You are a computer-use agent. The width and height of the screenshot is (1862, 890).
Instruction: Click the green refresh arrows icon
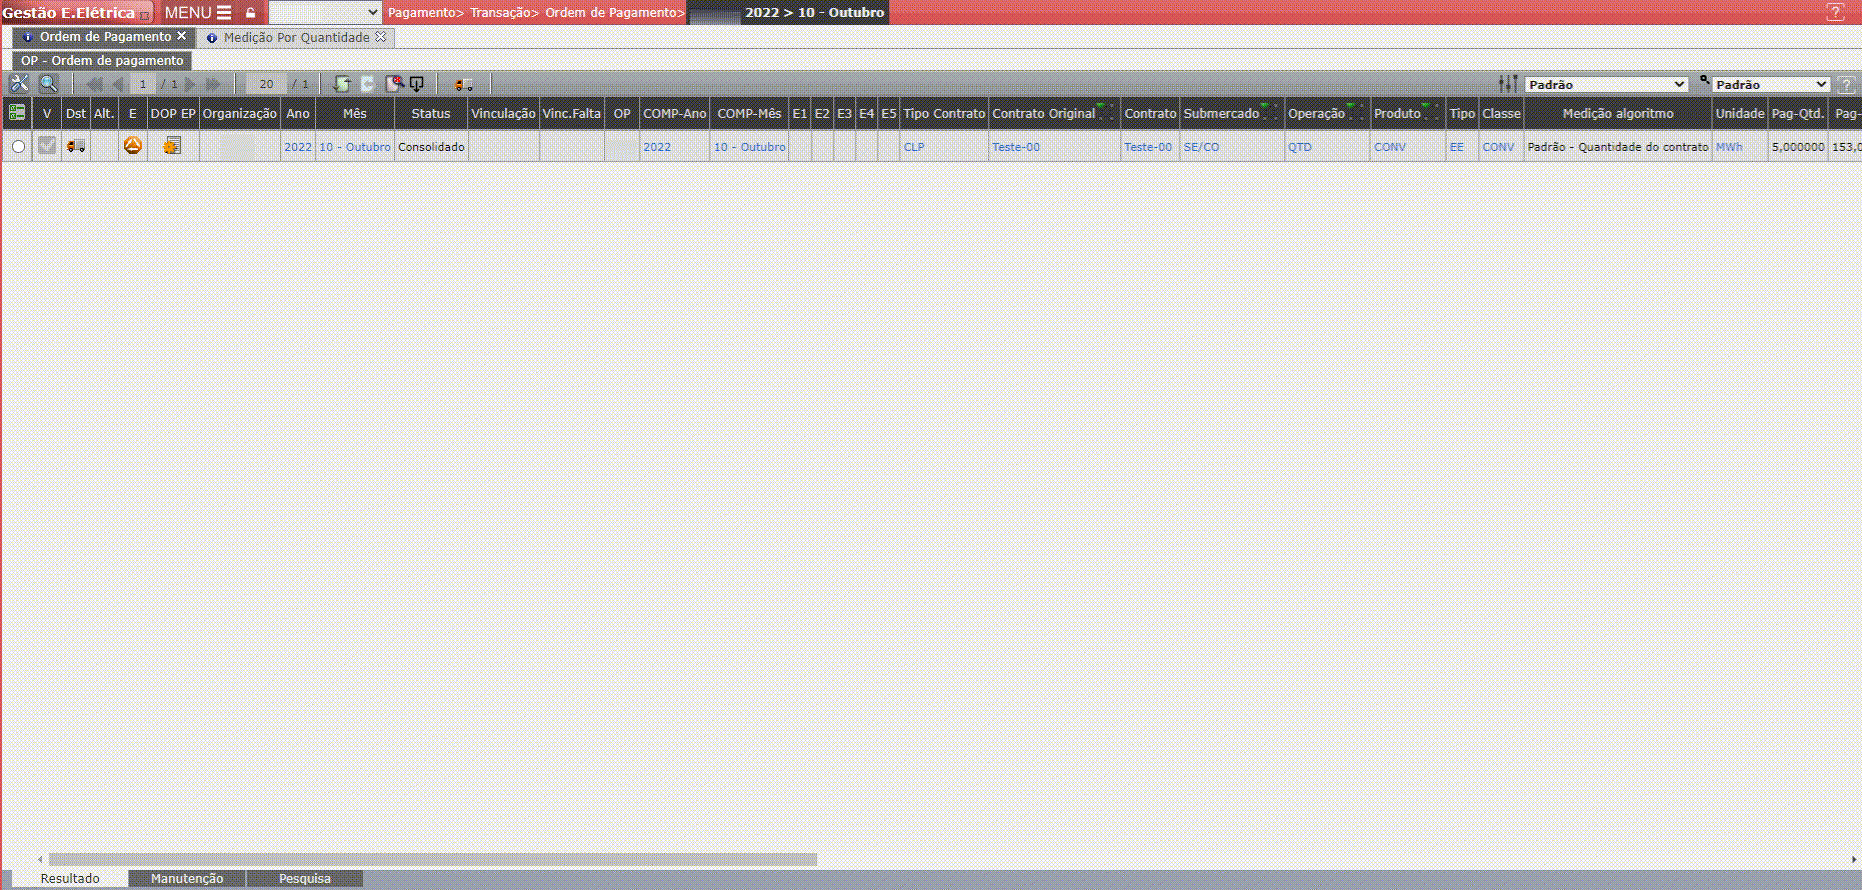point(342,84)
